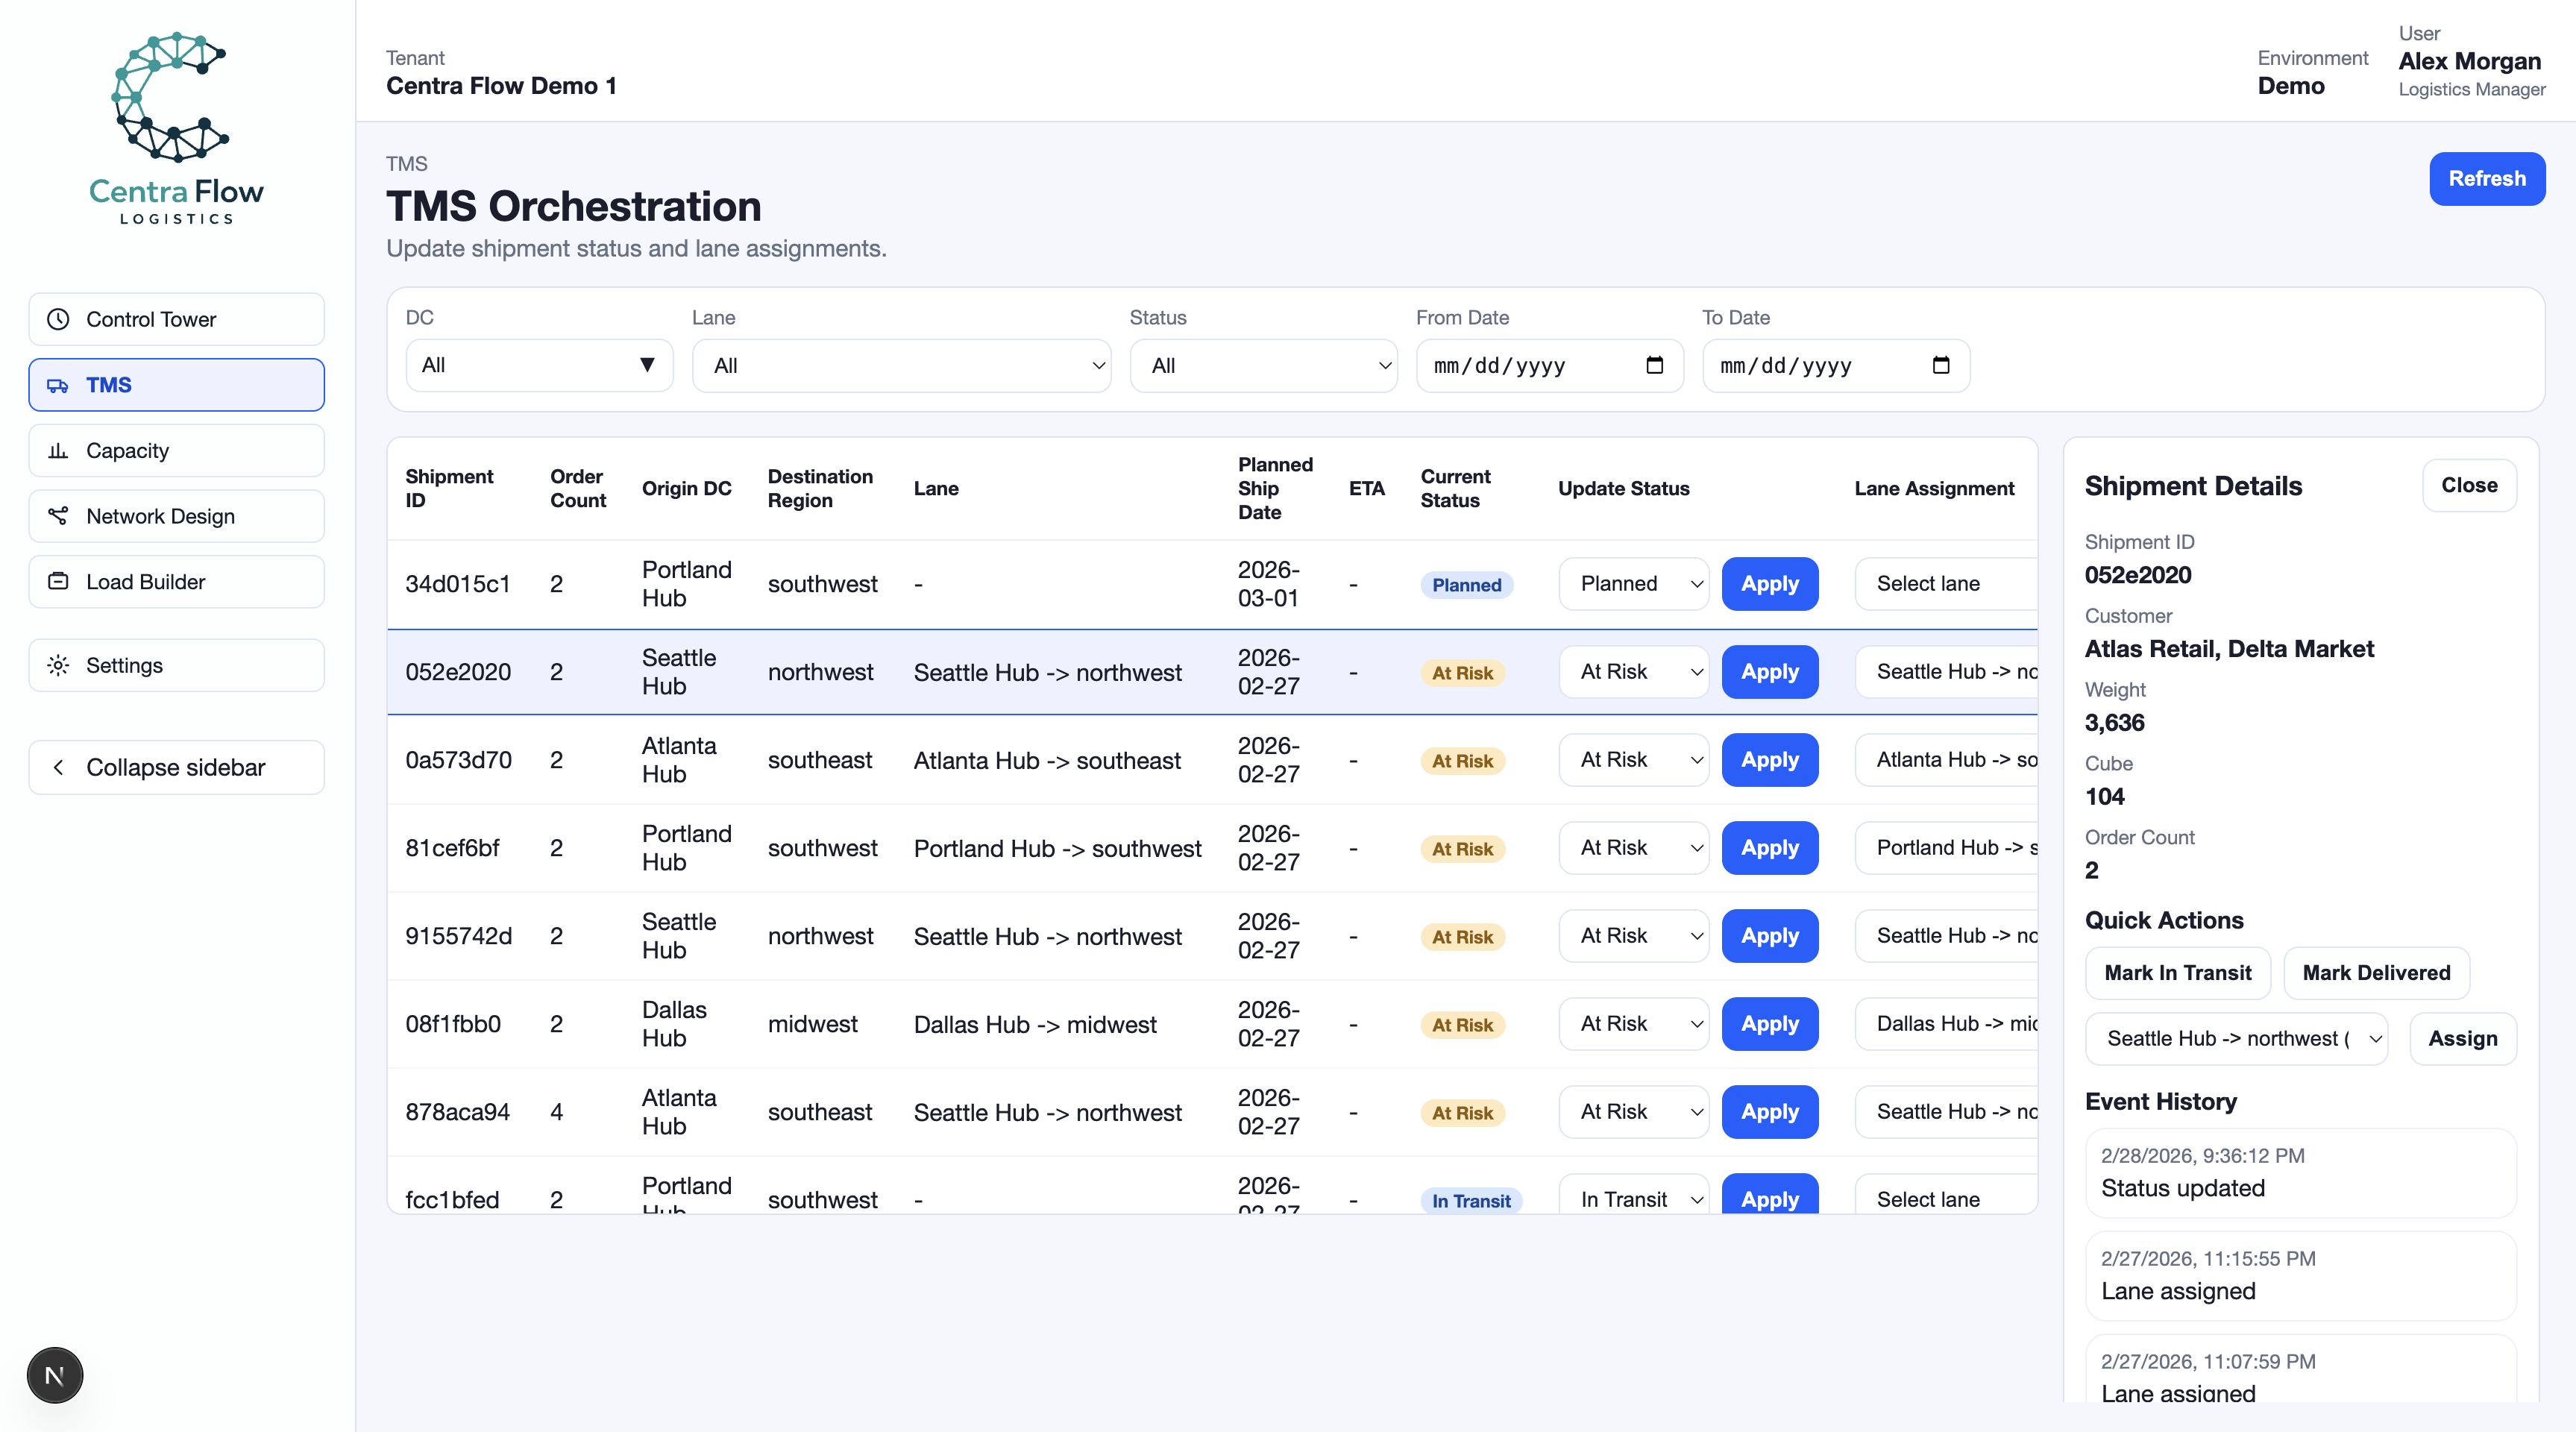Expand the DC filter dropdown
This screenshot has height=1432, width=2576.
click(539, 365)
